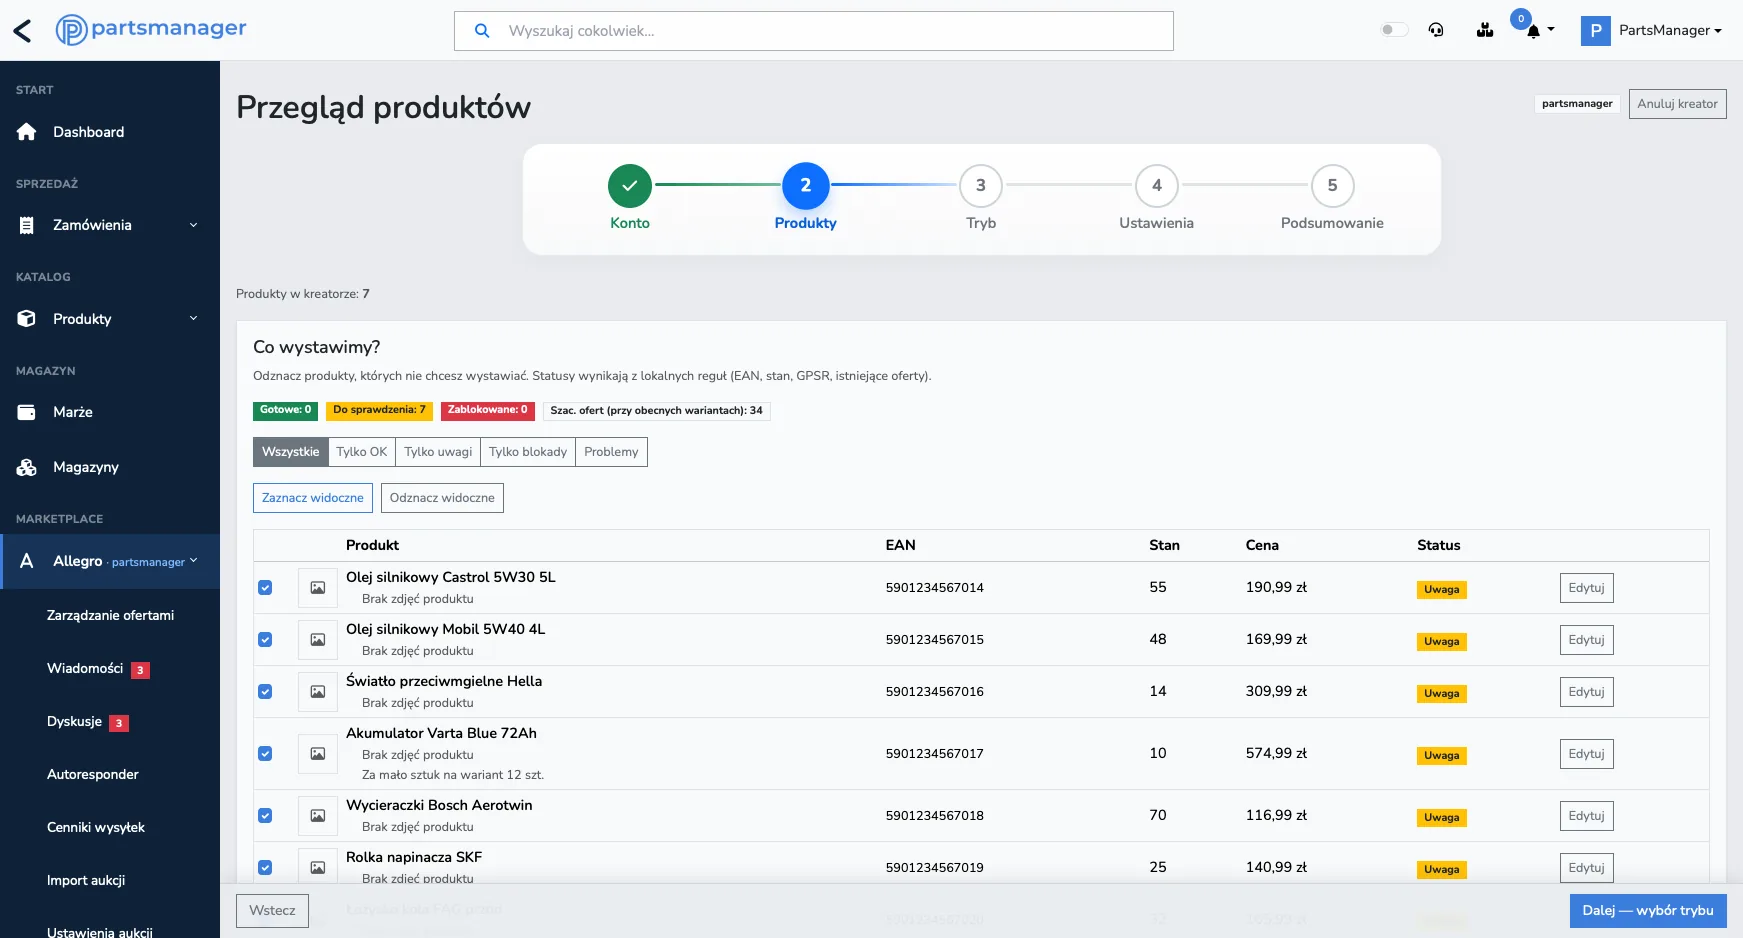The image size is (1743, 938).
Task: Click step 5 Podsumowanie circle
Action: 1332,185
